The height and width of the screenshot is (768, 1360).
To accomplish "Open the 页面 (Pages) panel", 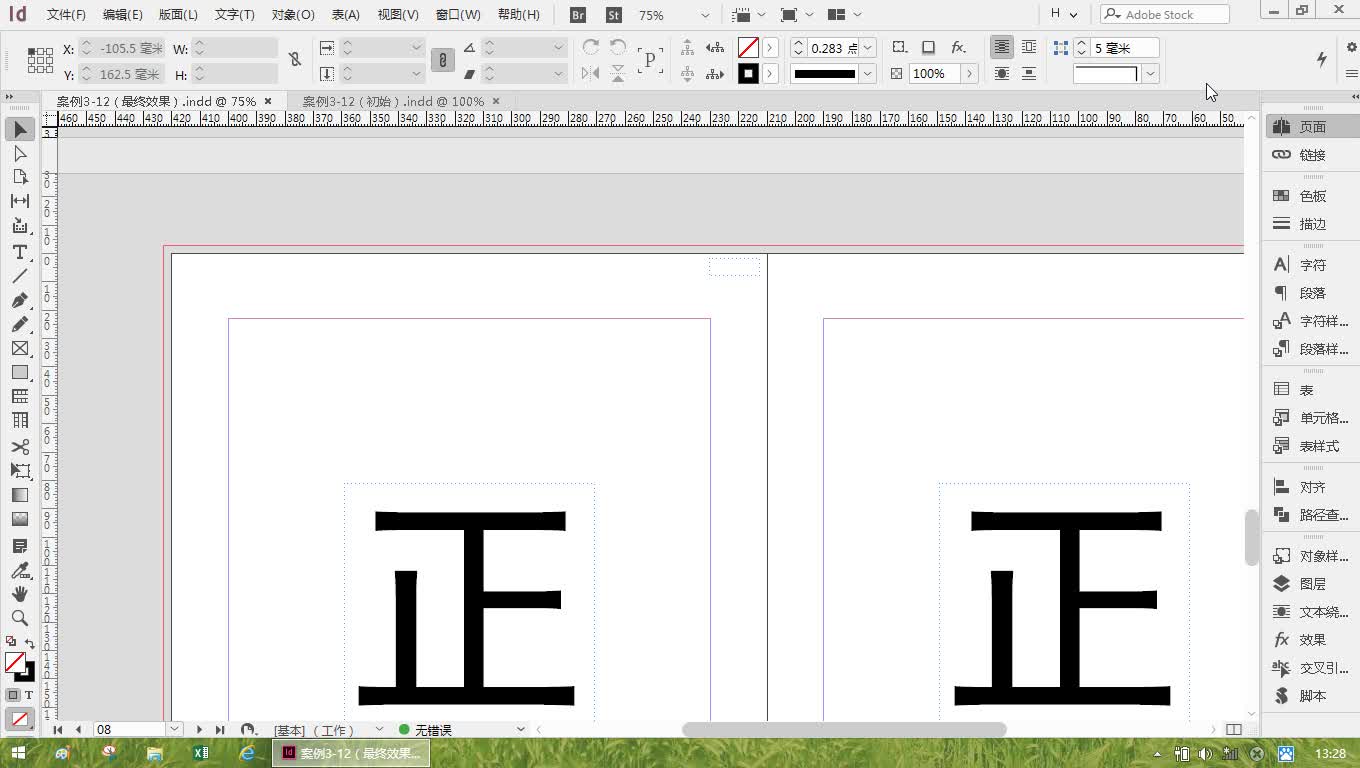I will click(1310, 126).
